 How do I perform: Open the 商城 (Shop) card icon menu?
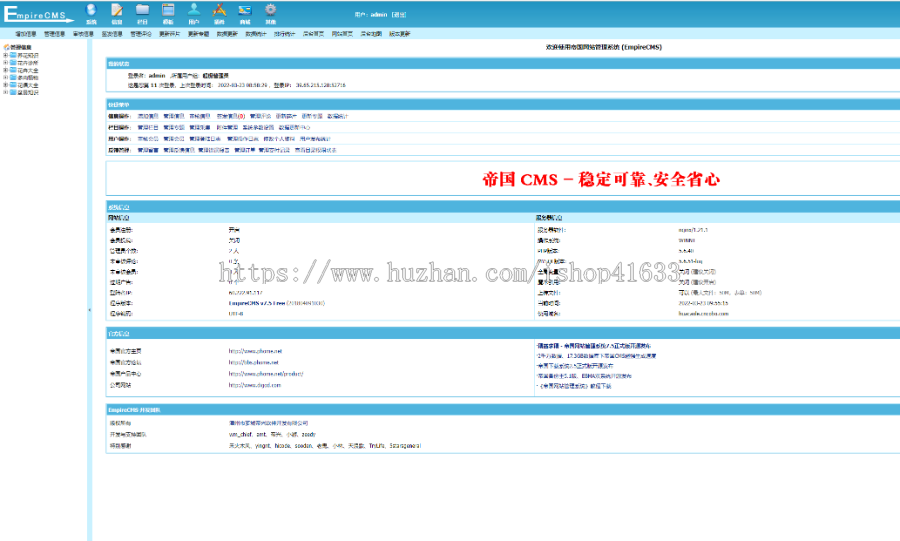pyautogui.click(x=245, y=13)
